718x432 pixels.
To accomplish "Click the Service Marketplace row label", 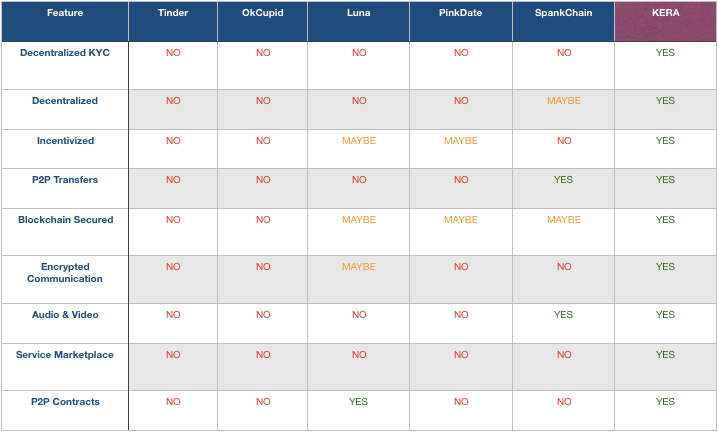I will [x=65, y=355].
